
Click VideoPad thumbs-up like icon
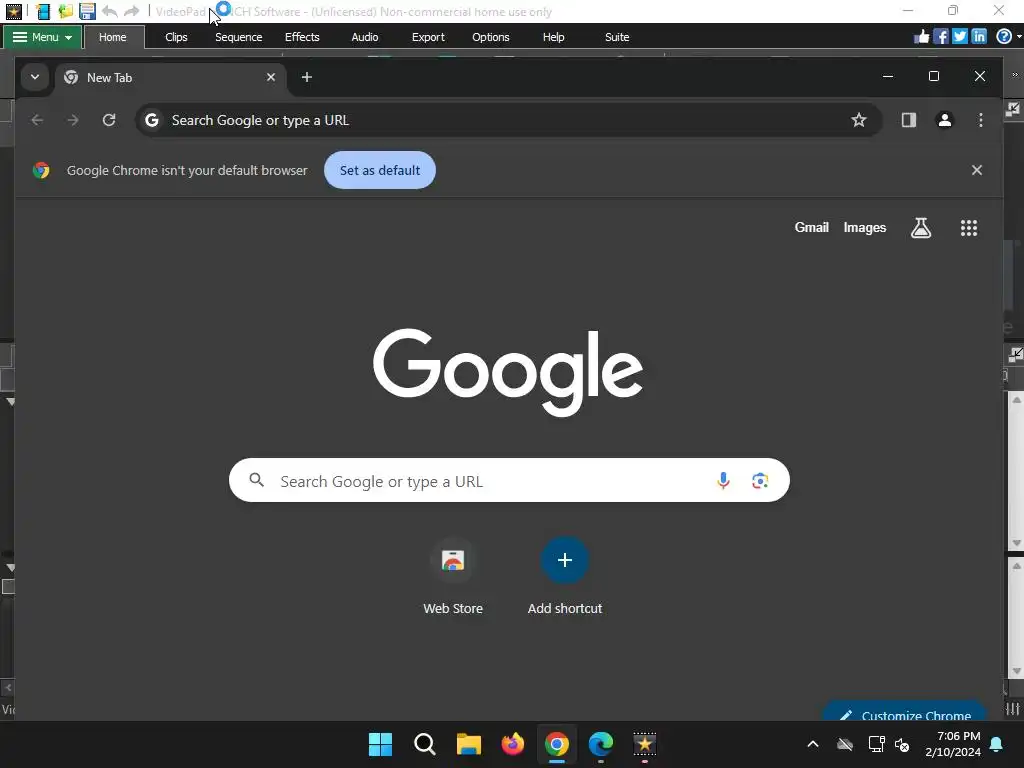coord(921,37)
